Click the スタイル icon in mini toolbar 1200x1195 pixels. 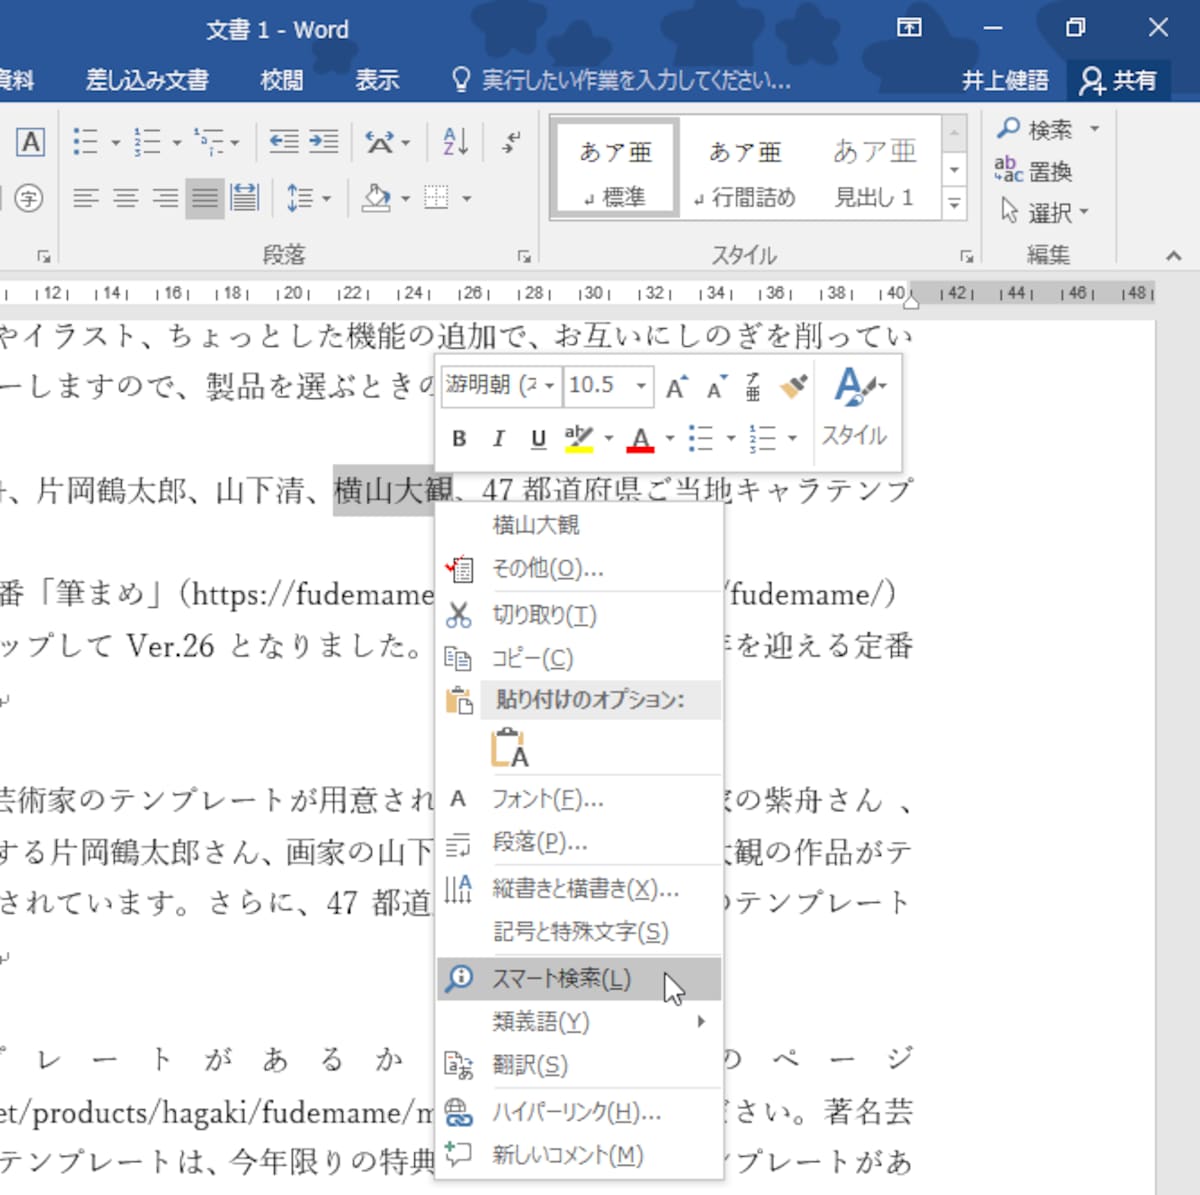[855, 408]
